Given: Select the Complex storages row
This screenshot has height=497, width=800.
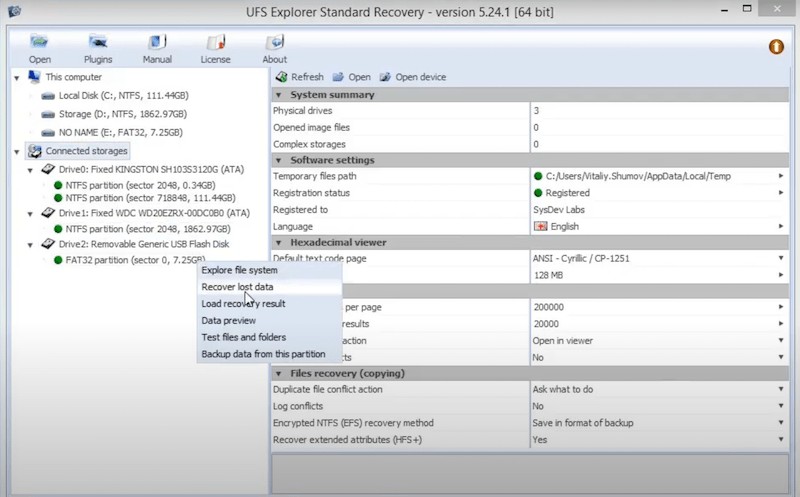Looking at the screenshot, I should tap(530, 144).
